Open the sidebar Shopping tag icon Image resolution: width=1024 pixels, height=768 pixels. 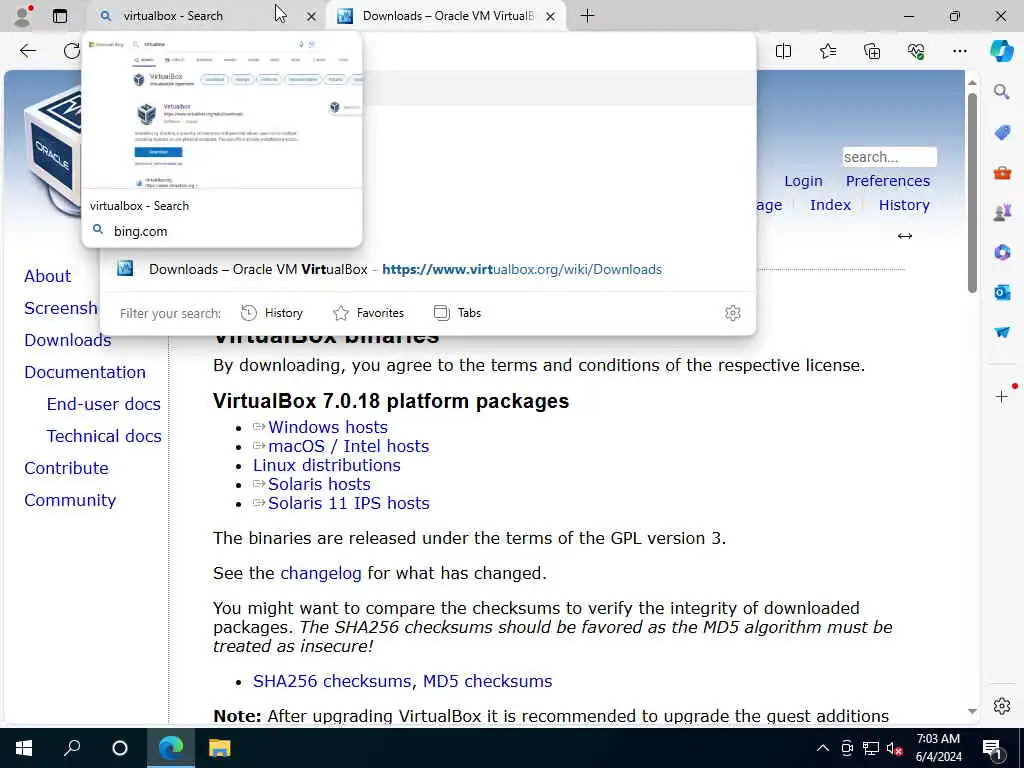(x=1002, y=133)
